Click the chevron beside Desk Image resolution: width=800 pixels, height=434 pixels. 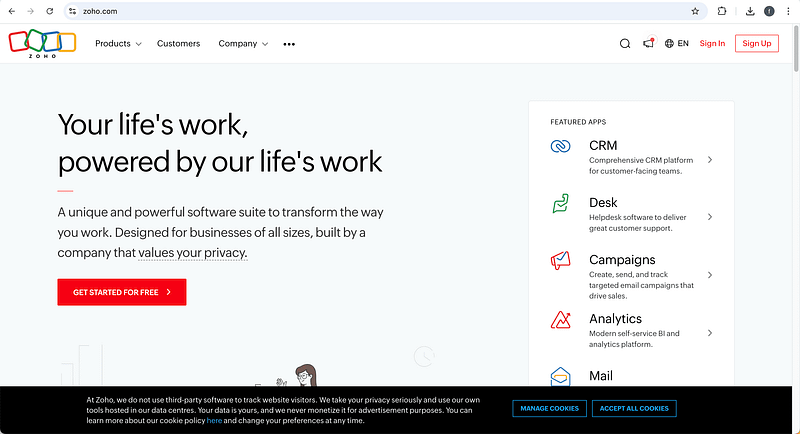[x=710, y=217]
